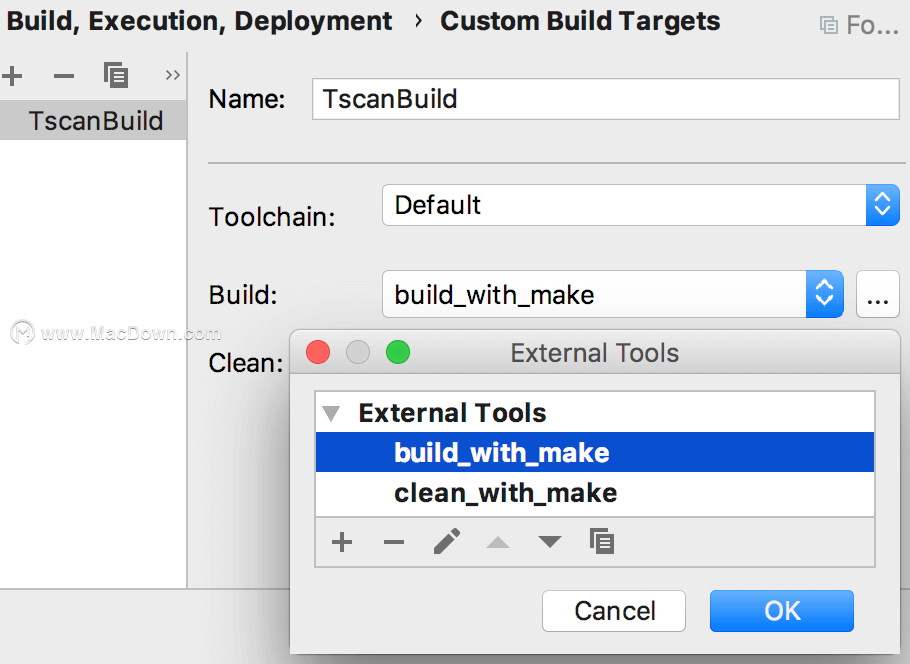910x664 pixels.
Task: Open the Build tool dropdown
Action: 612,294
